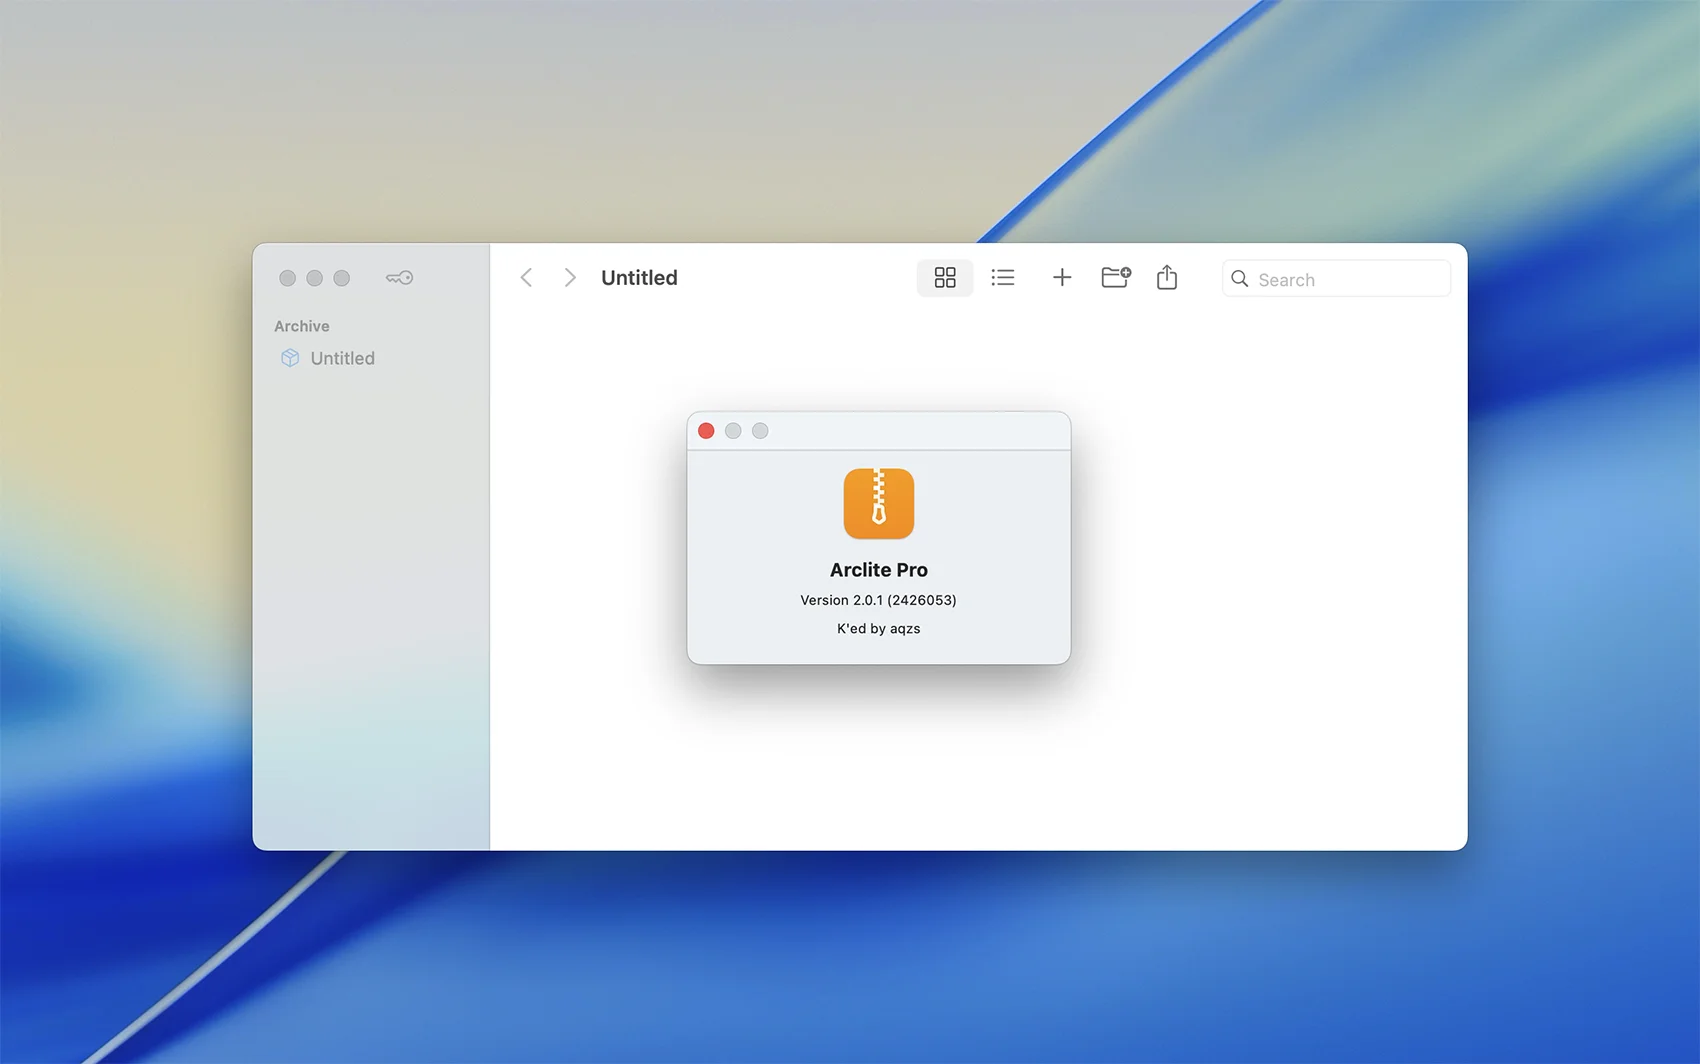Close the Arclite Pro about dialog

(x=706, y=431)
